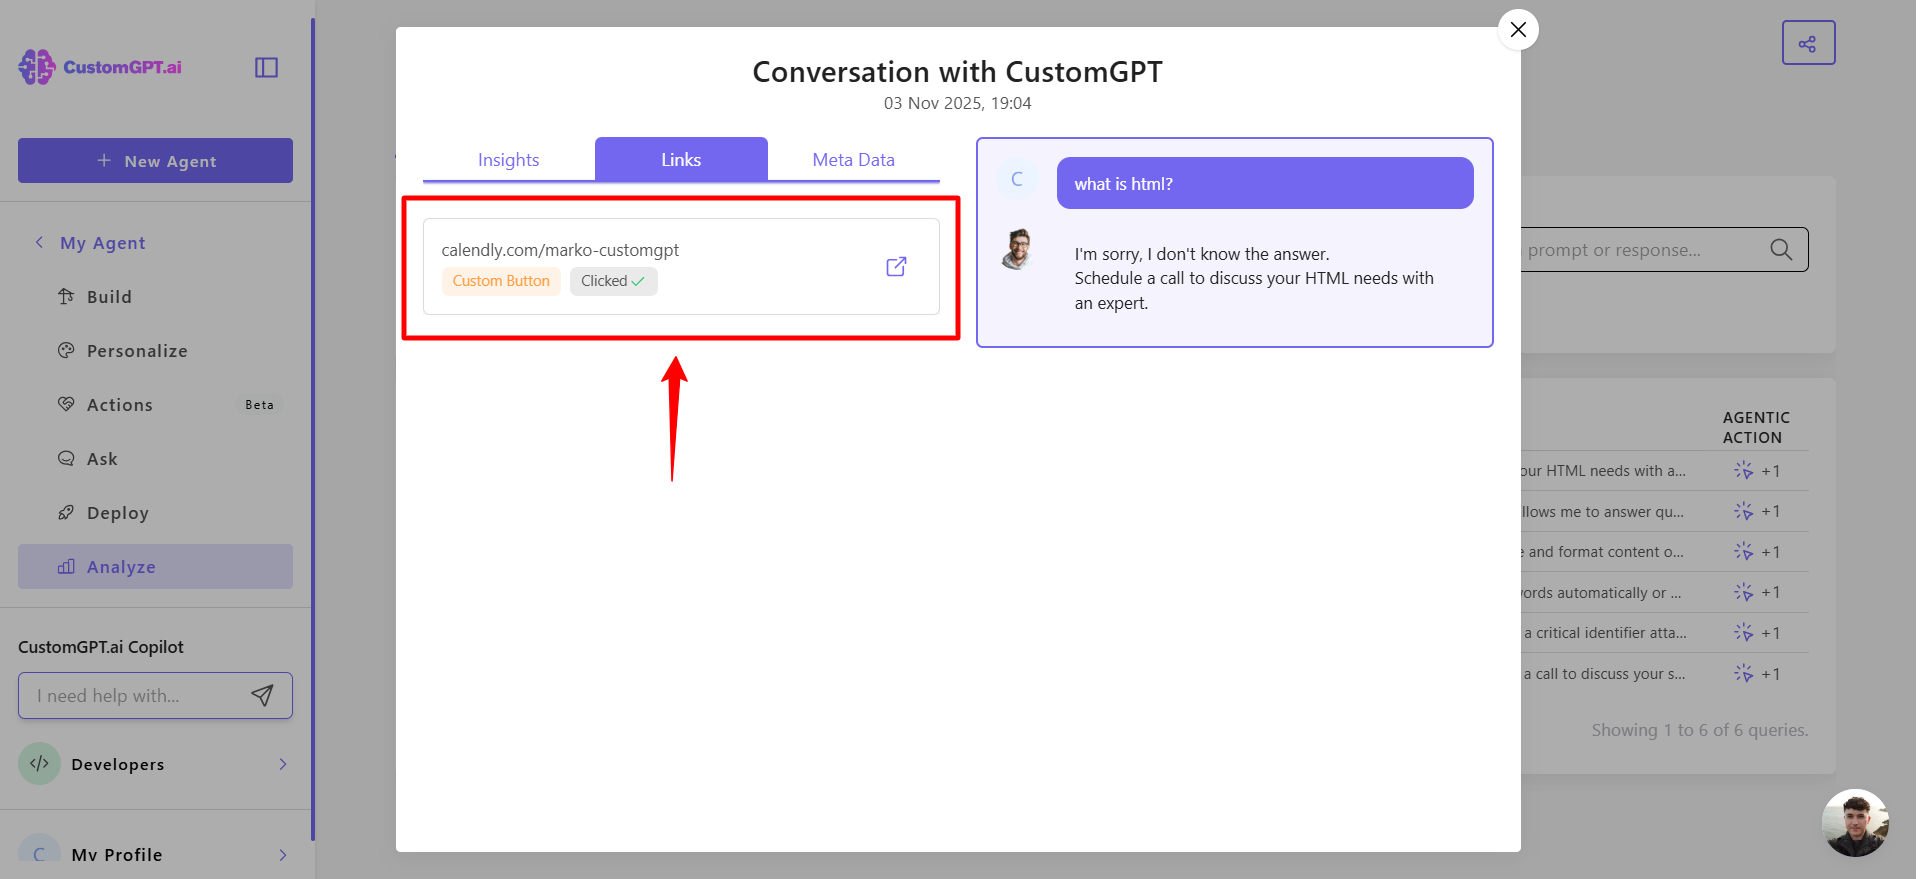The width and height of the screenshot is (1920, 879).
Task: Click the search magnifier icon
Action: point(1781,250)
